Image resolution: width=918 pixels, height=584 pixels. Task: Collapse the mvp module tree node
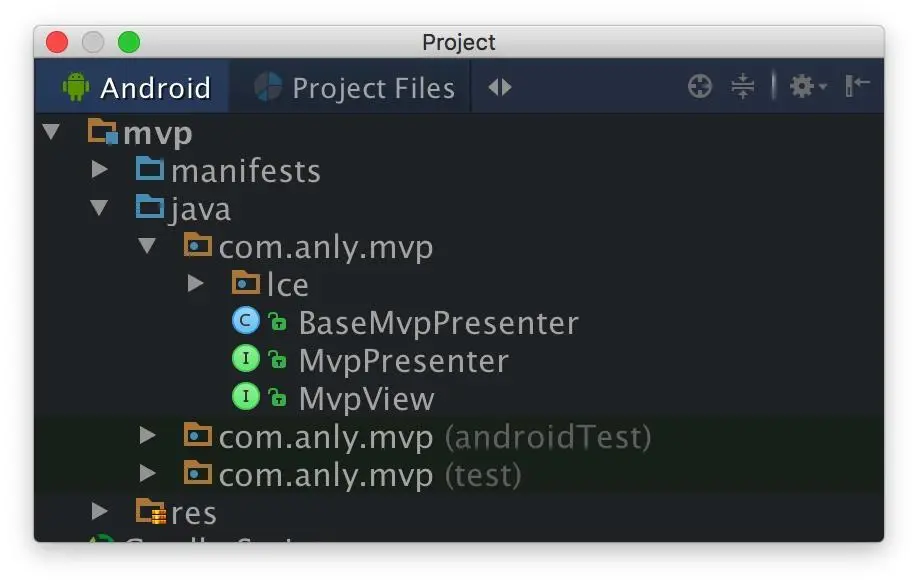tap(52, 132)
